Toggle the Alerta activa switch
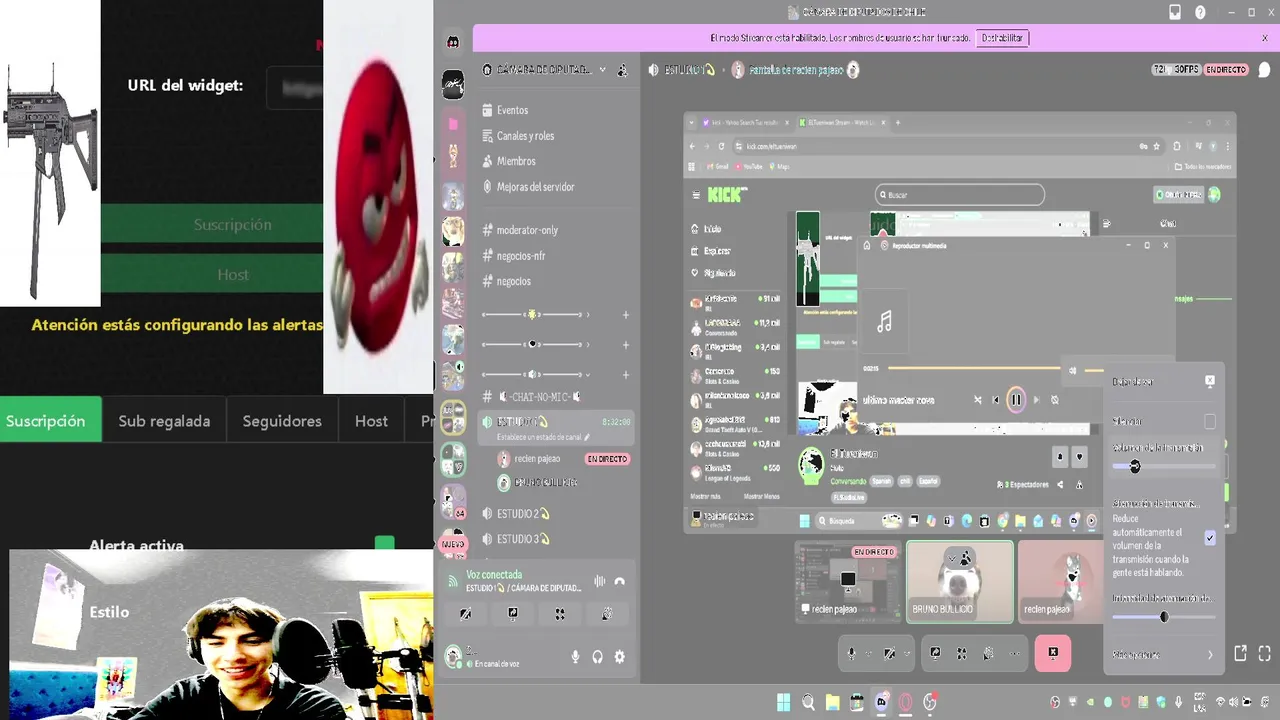Viewport: 1280px width, 720px height. click(x=384, y=545)
